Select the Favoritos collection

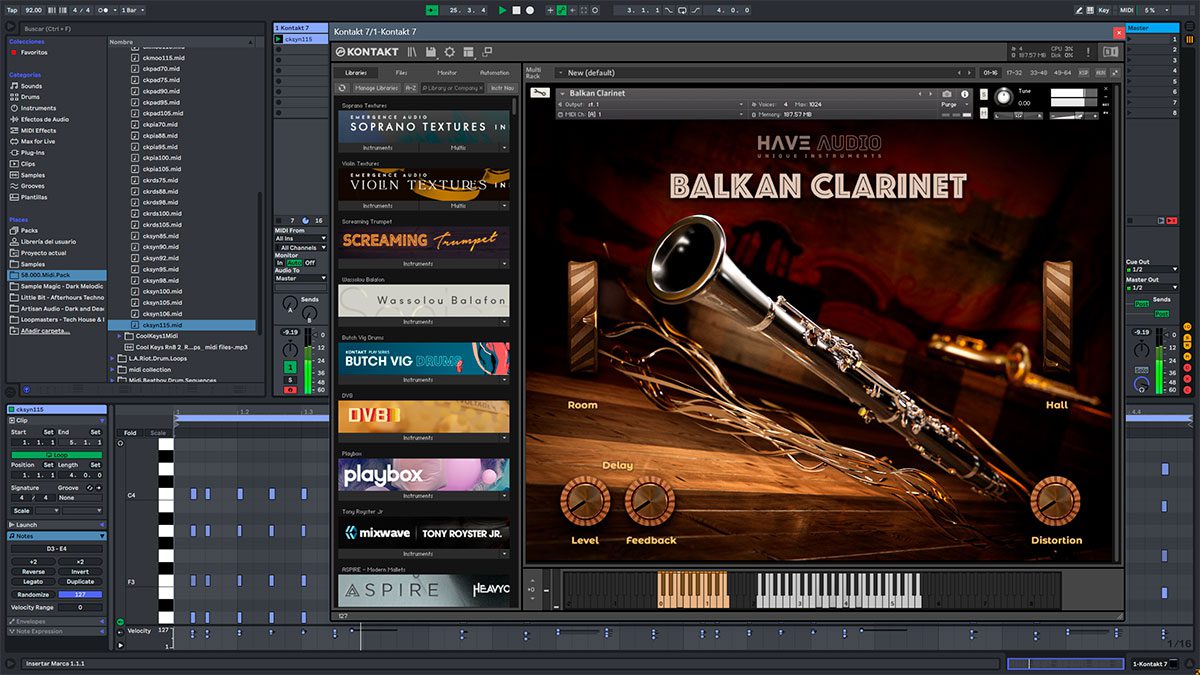(35, 51)
